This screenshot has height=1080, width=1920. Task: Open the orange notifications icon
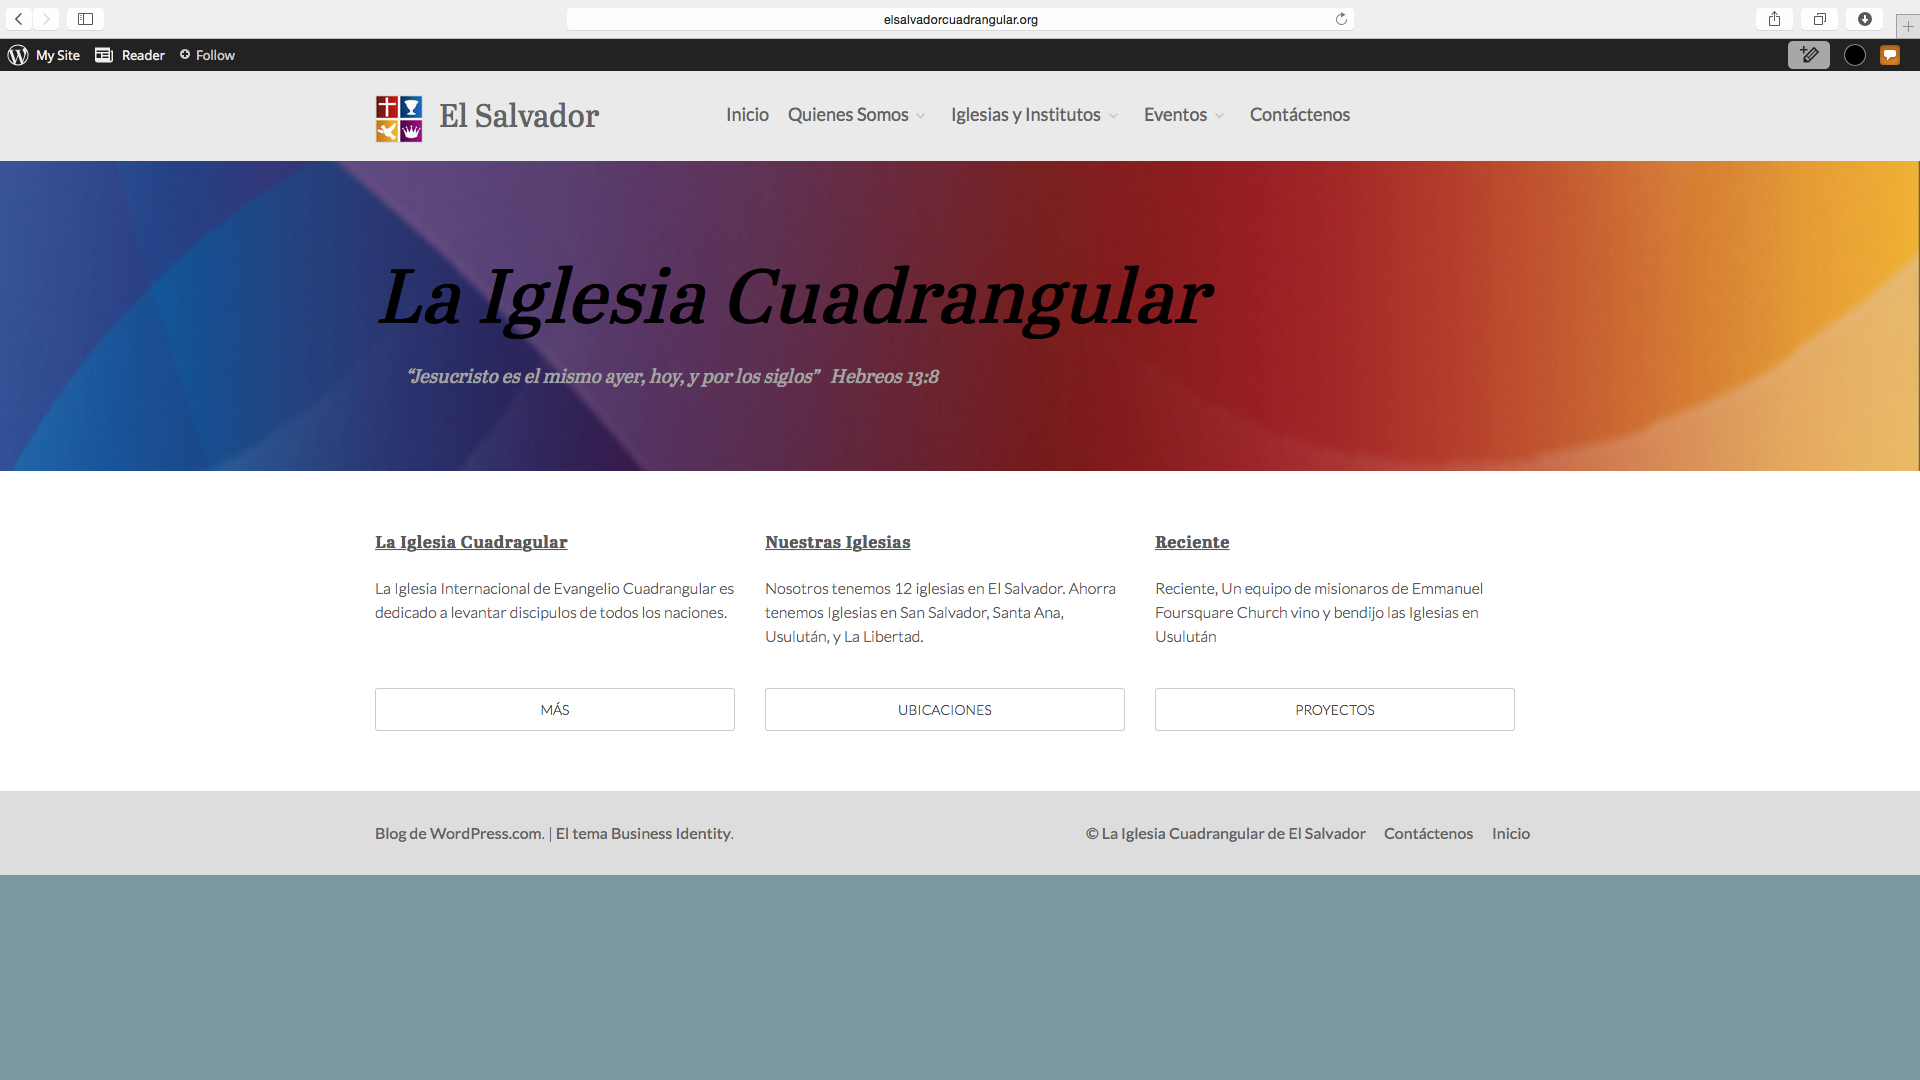[x=1889, y=55]
